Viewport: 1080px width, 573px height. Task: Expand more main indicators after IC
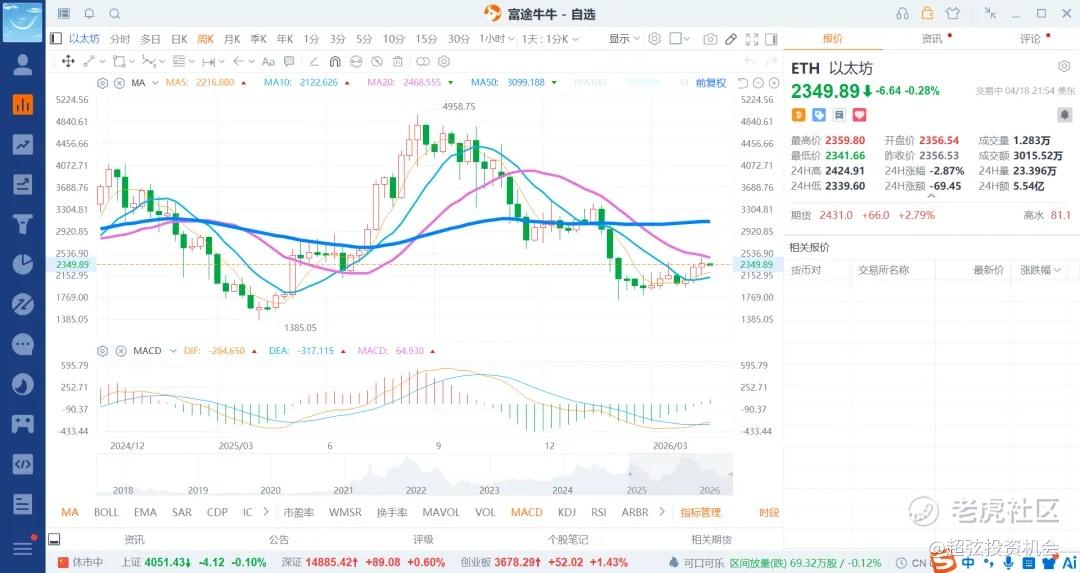pyautogui.click(x=266, y=512)
